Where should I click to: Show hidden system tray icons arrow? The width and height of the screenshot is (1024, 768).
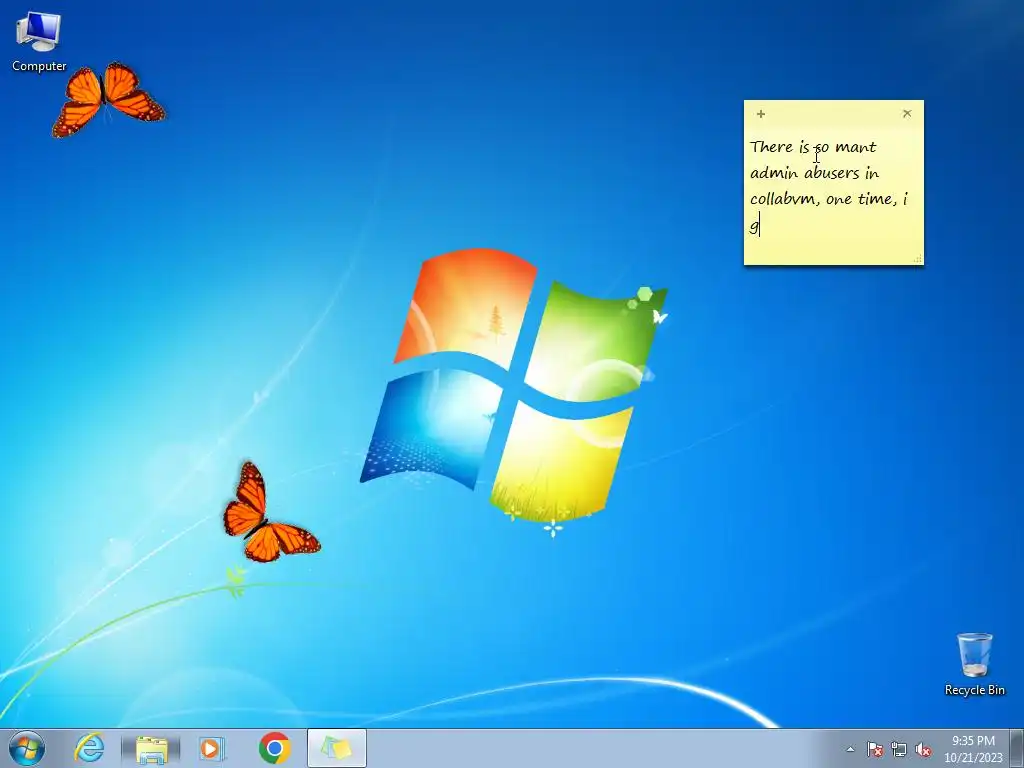(x=850, y=749)
